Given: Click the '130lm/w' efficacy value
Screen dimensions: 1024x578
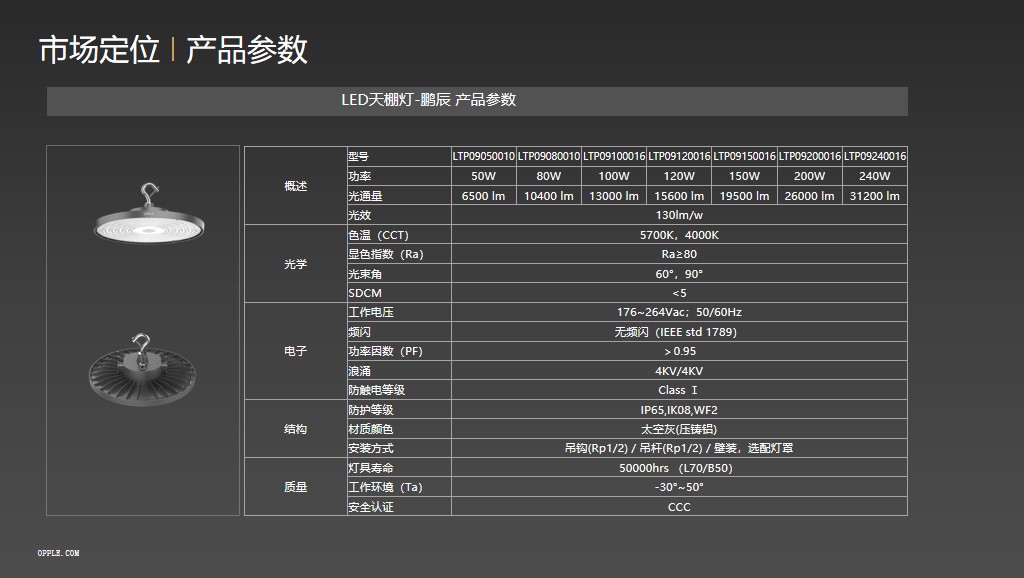Looking at the screenshot, I should click(x=679, y=216).
